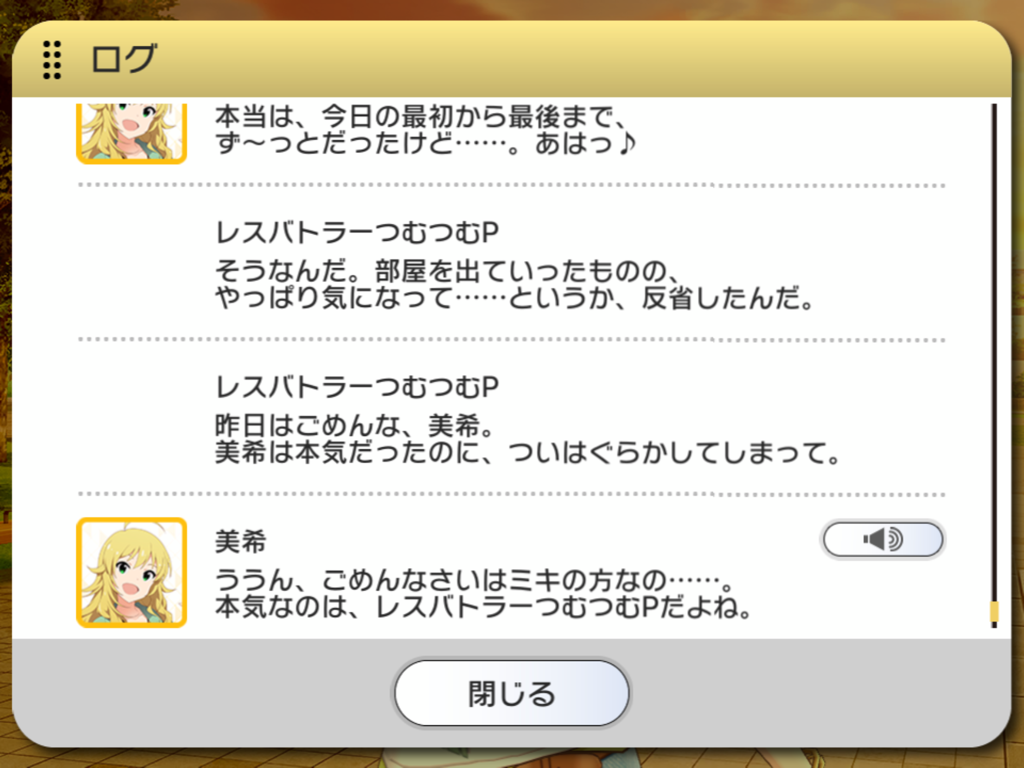Viewport: 1024px width, 768px height.
Task: Click the line ず〜っとだったけど……。あはっ♪
Action: (x=426, y=143)
